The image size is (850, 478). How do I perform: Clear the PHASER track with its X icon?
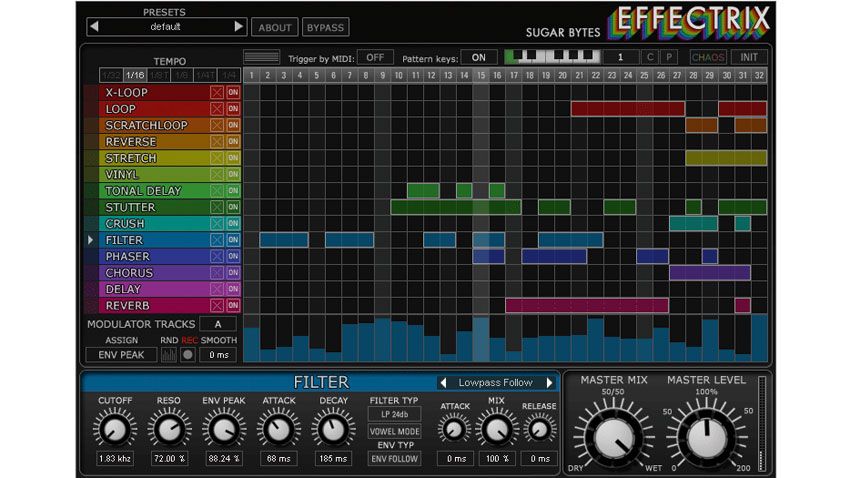coord(217,256)
